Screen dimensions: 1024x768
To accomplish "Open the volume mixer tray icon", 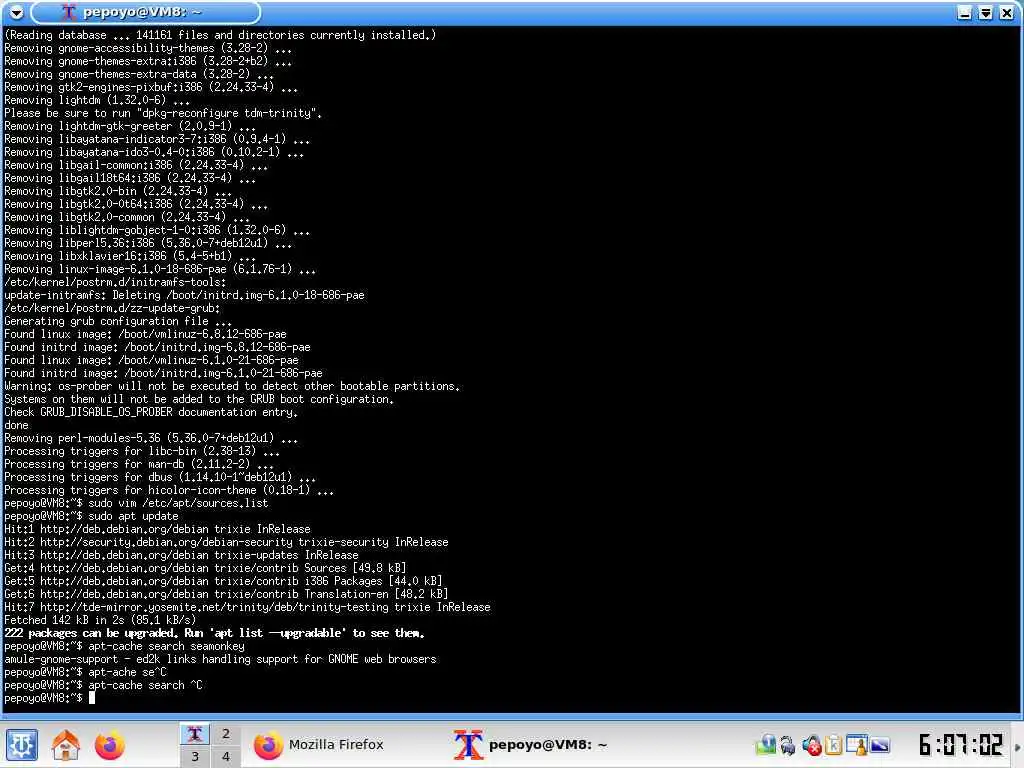I will click(x=812, y=745).
